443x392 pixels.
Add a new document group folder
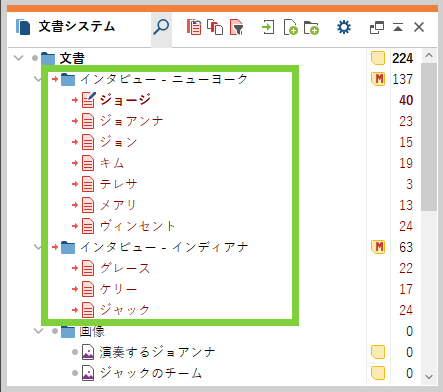(311, 28)
